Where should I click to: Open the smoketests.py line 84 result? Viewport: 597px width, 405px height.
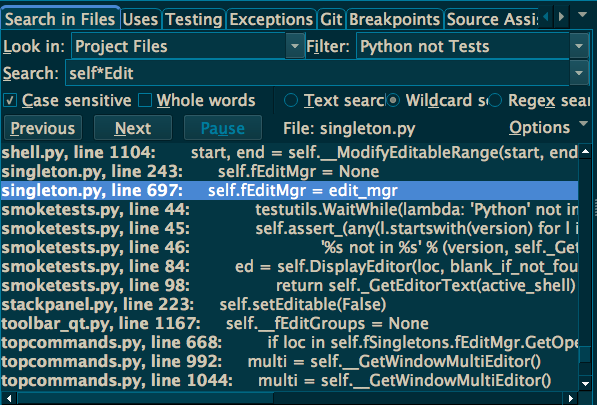289,267
